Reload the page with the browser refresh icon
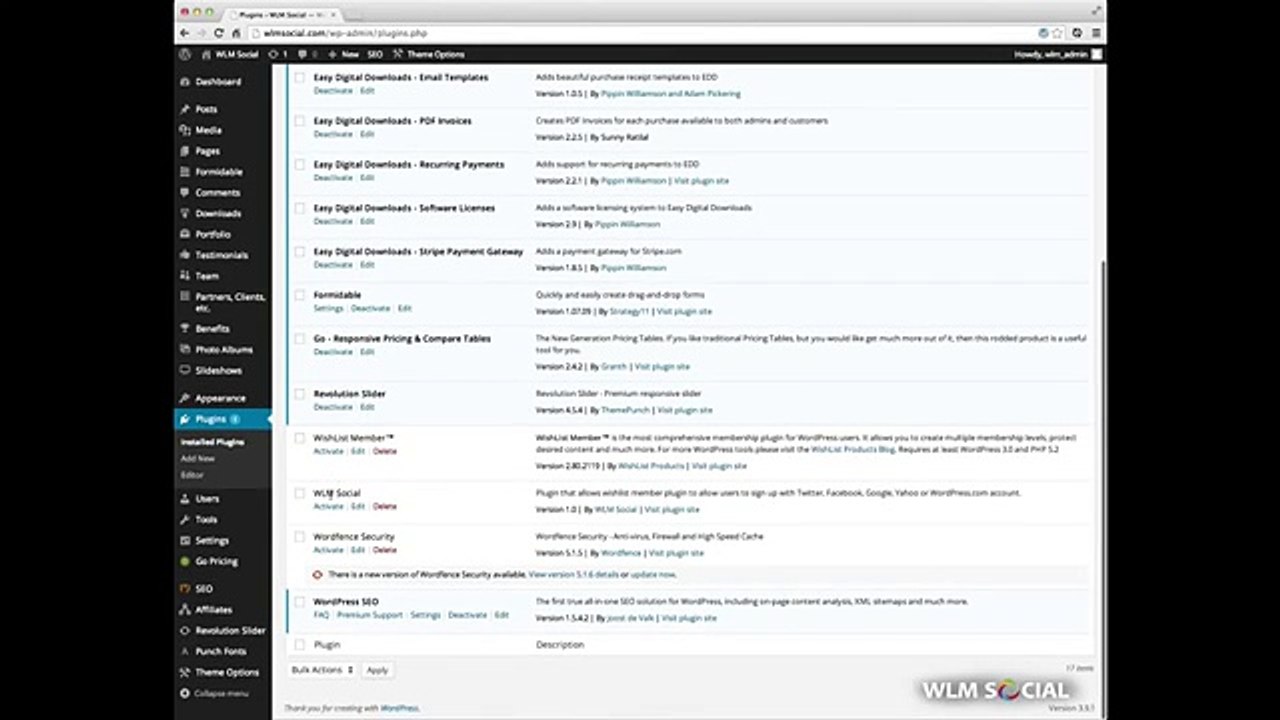Screen dimensions: 1280x720 click(219, 33)
